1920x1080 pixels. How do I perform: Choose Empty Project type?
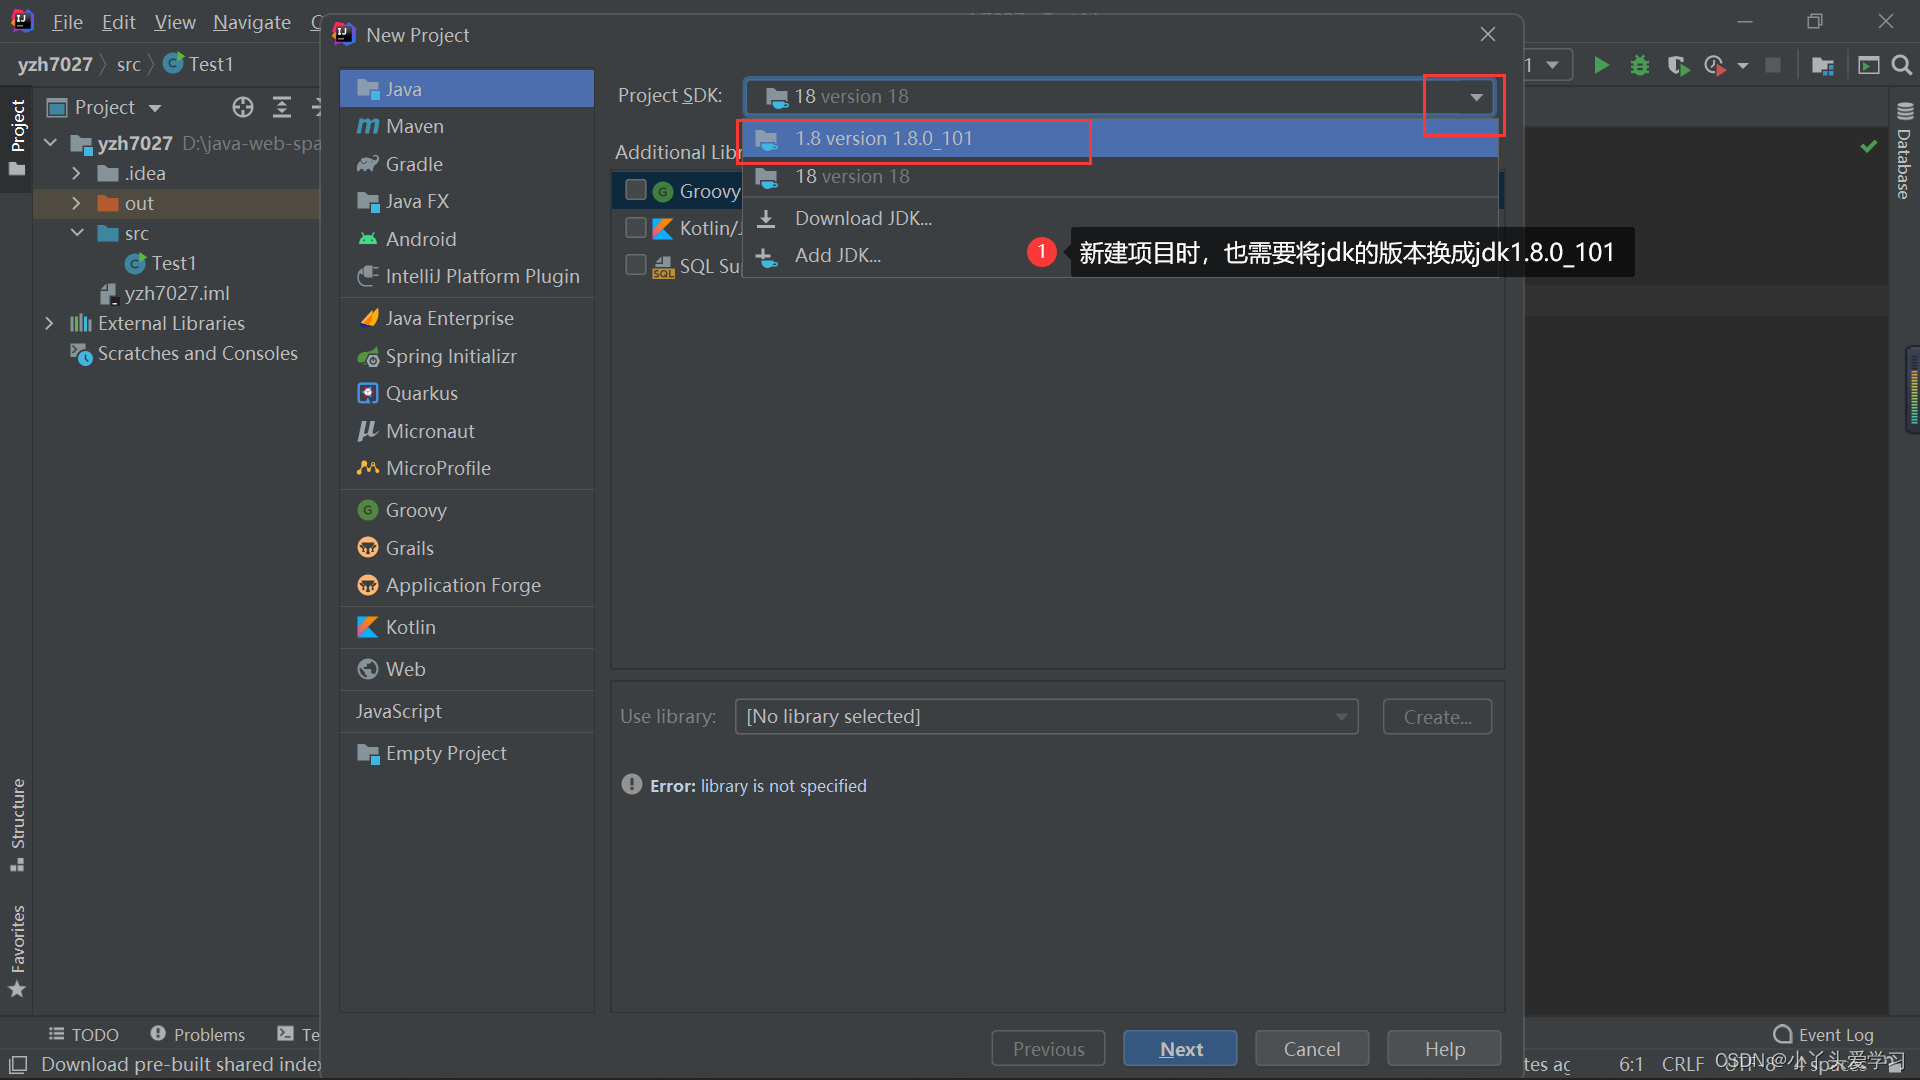point(467,753)
